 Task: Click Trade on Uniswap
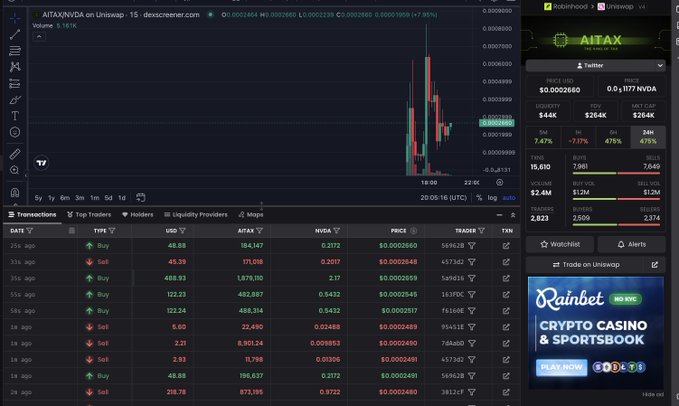(x=586, y=264)
